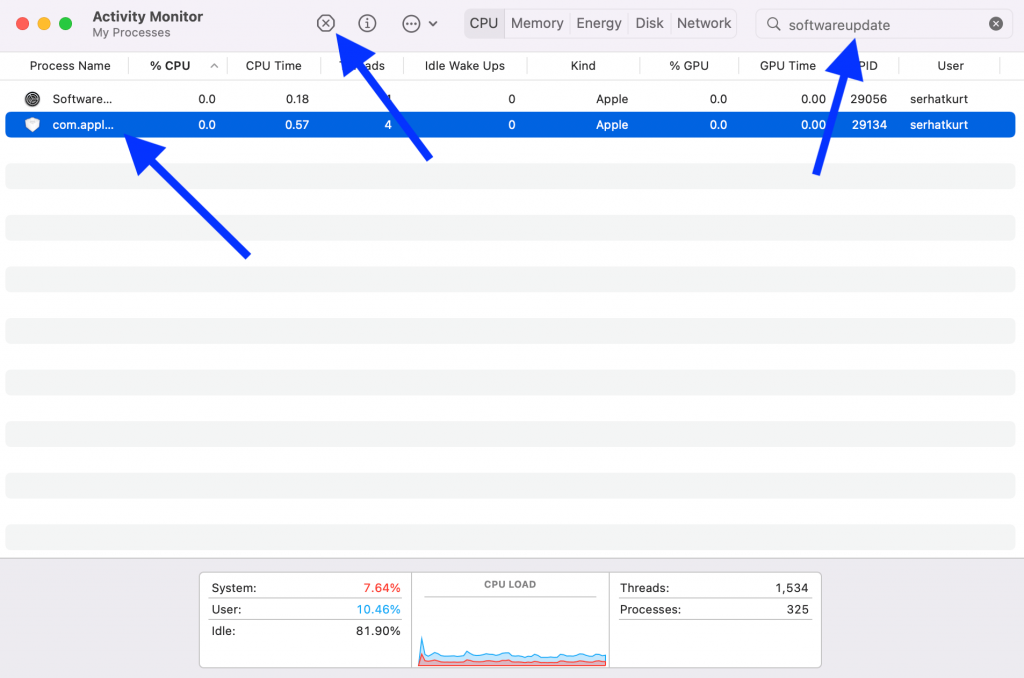This screenshot has width=1024, height=678.
Task: Click PID 29056 in the table
Action: tap(869, 99)
